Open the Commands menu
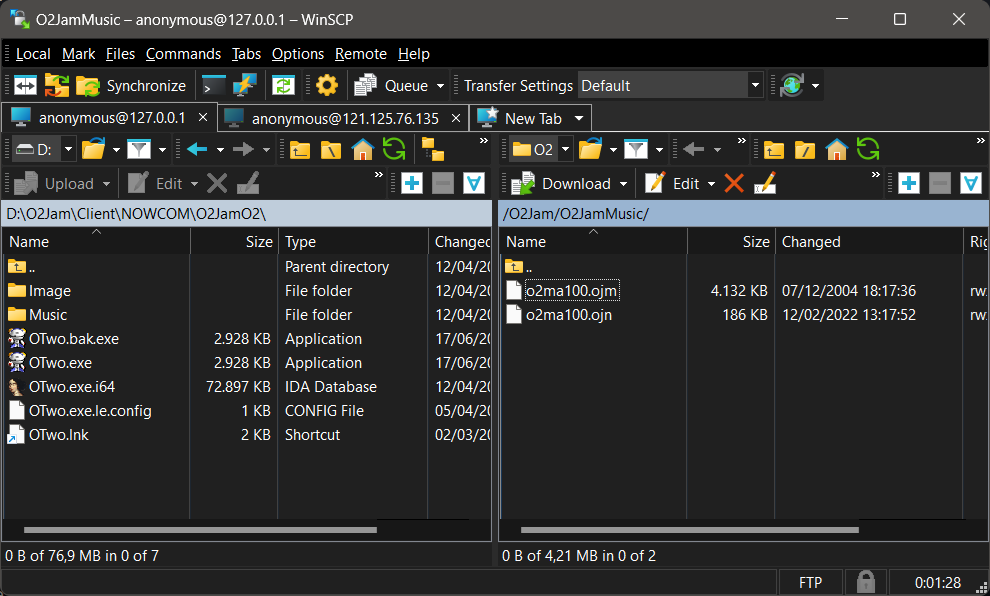The width and height of the screenshot is (990, 596). (x=183, y=54)
